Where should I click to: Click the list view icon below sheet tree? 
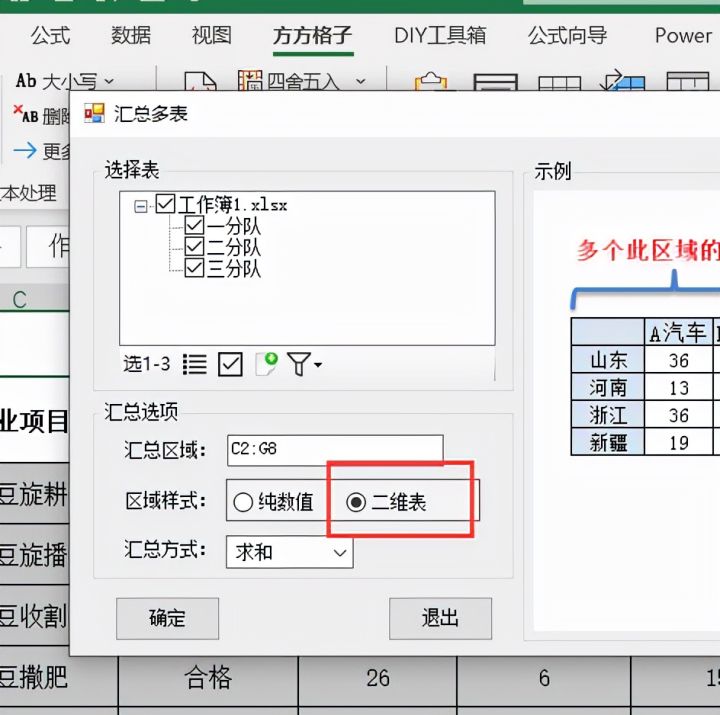point(195,365)
